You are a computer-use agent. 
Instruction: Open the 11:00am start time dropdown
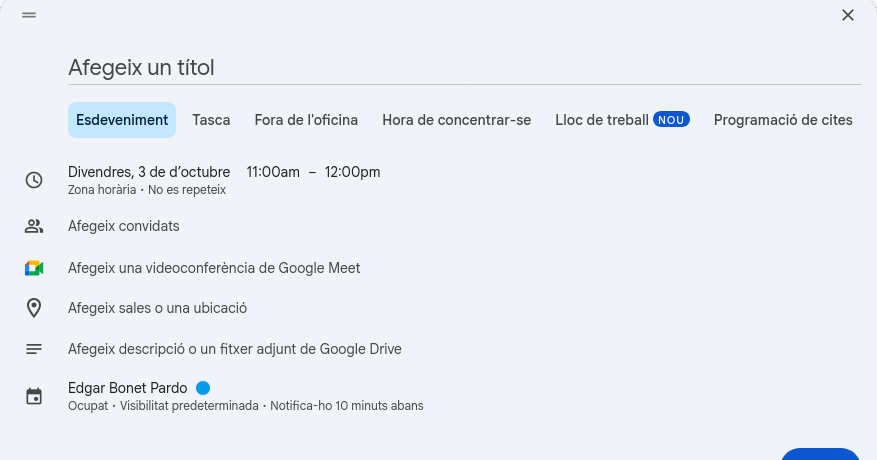[x=273, y=172]
